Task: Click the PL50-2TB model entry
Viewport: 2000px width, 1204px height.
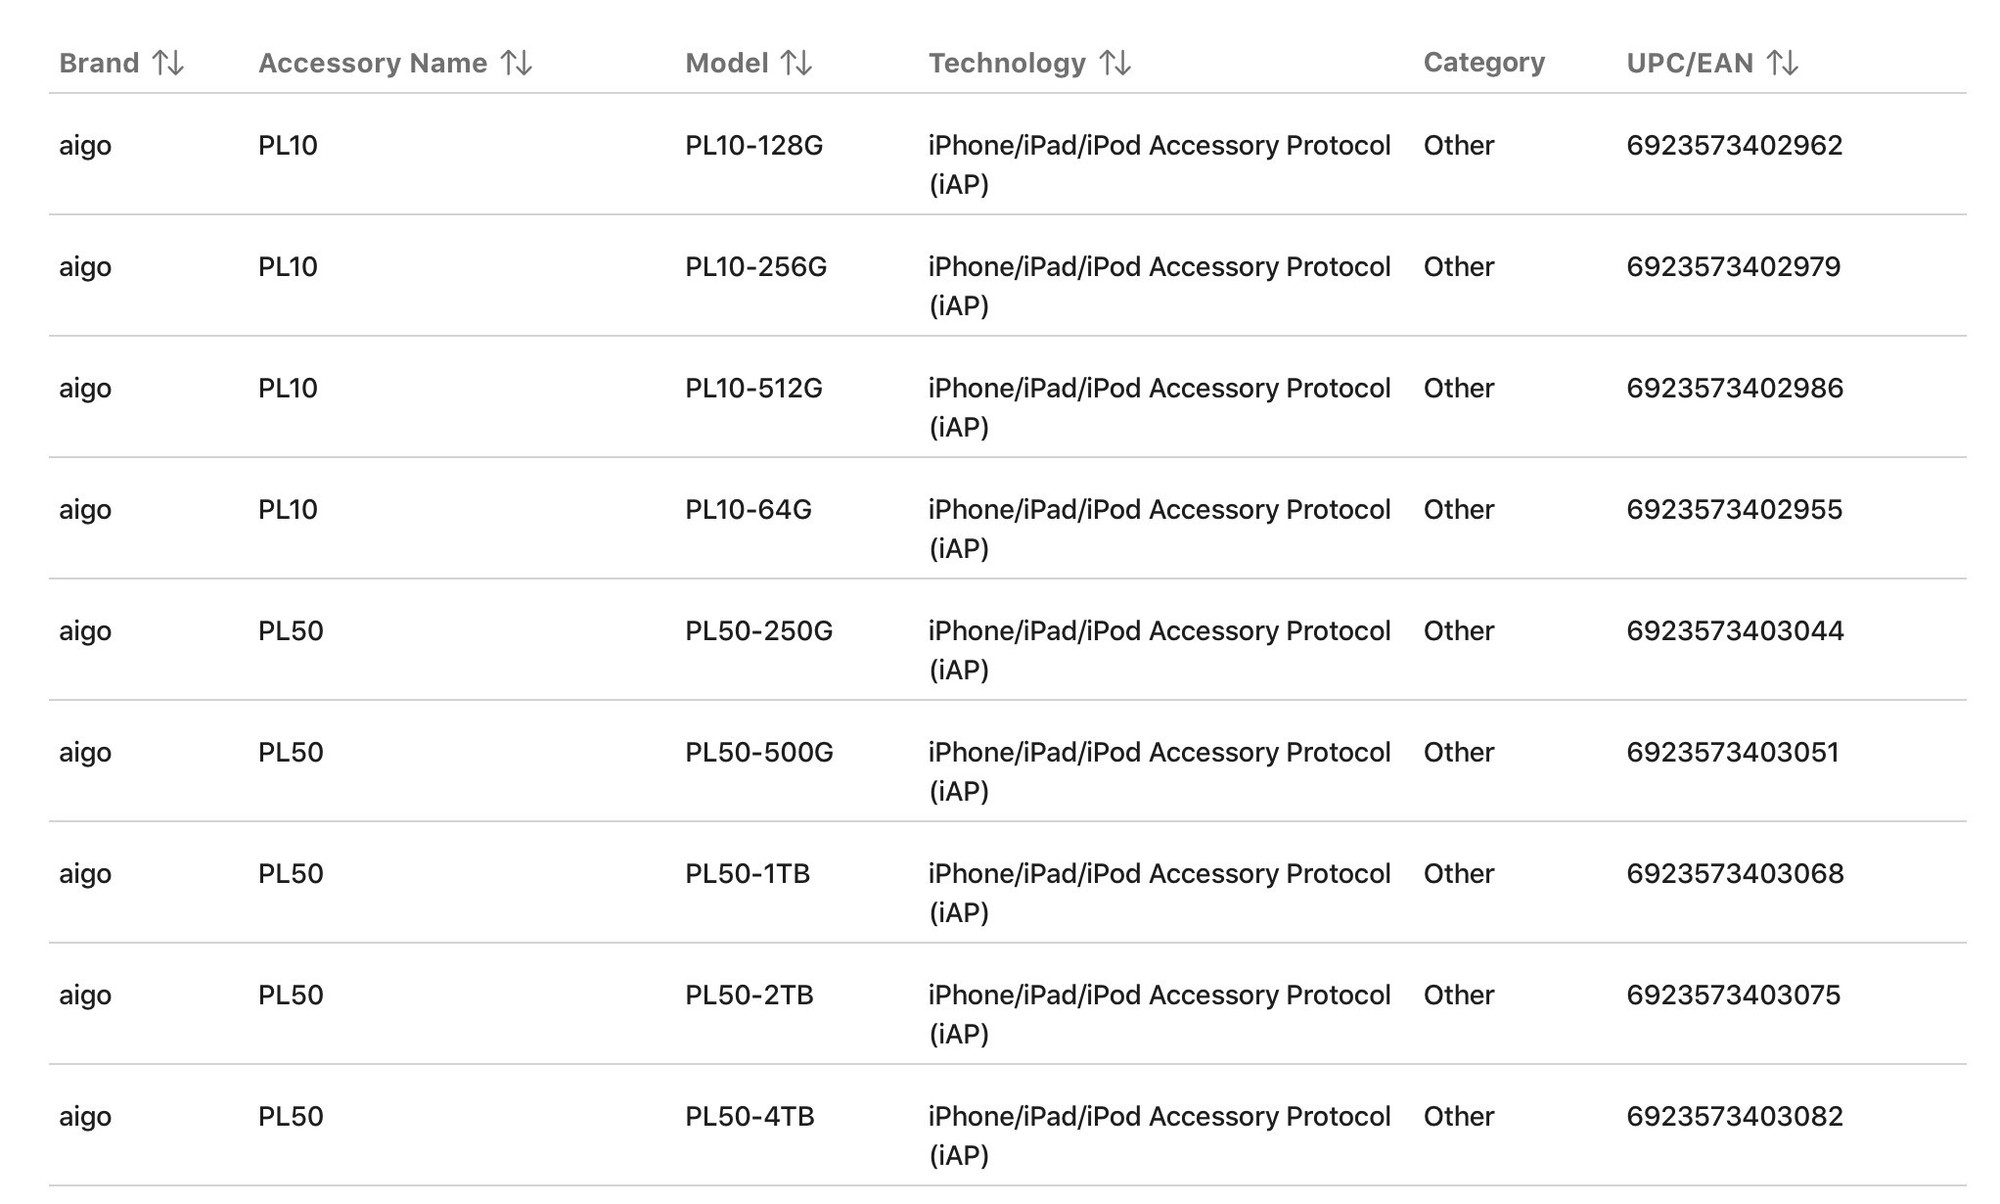Action: tap(749, 995)
